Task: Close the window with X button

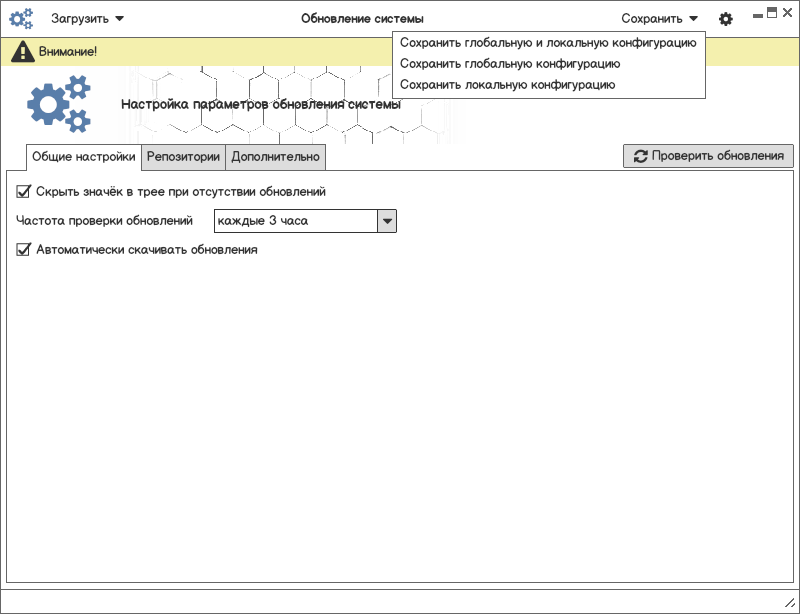Action: [787, 13]
